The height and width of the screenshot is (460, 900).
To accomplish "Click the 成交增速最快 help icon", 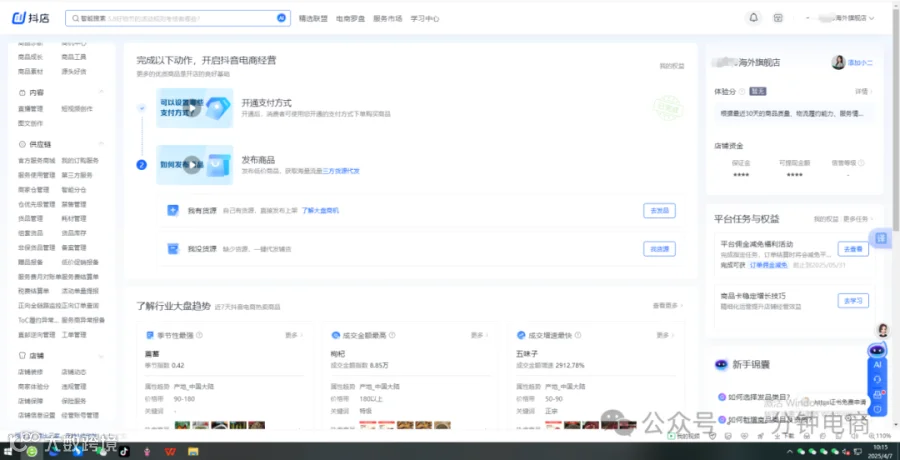I will [577, 335].
